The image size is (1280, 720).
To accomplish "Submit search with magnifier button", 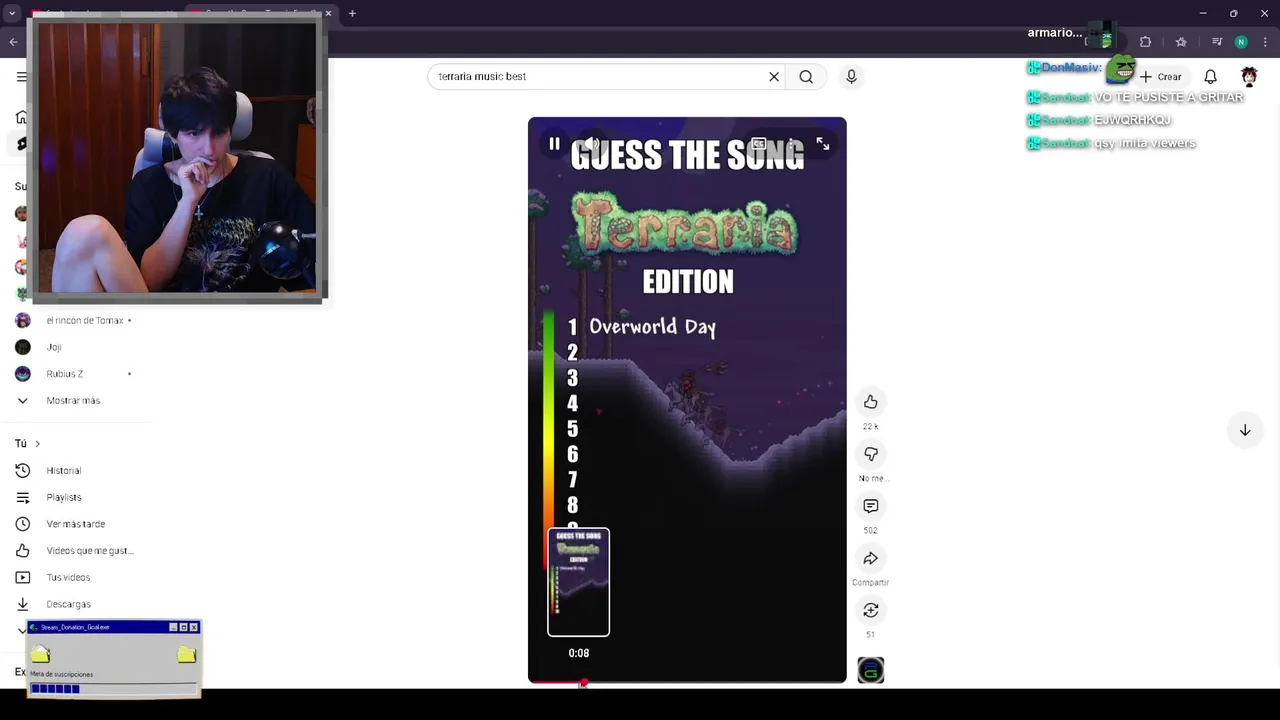I will (806, 76).
